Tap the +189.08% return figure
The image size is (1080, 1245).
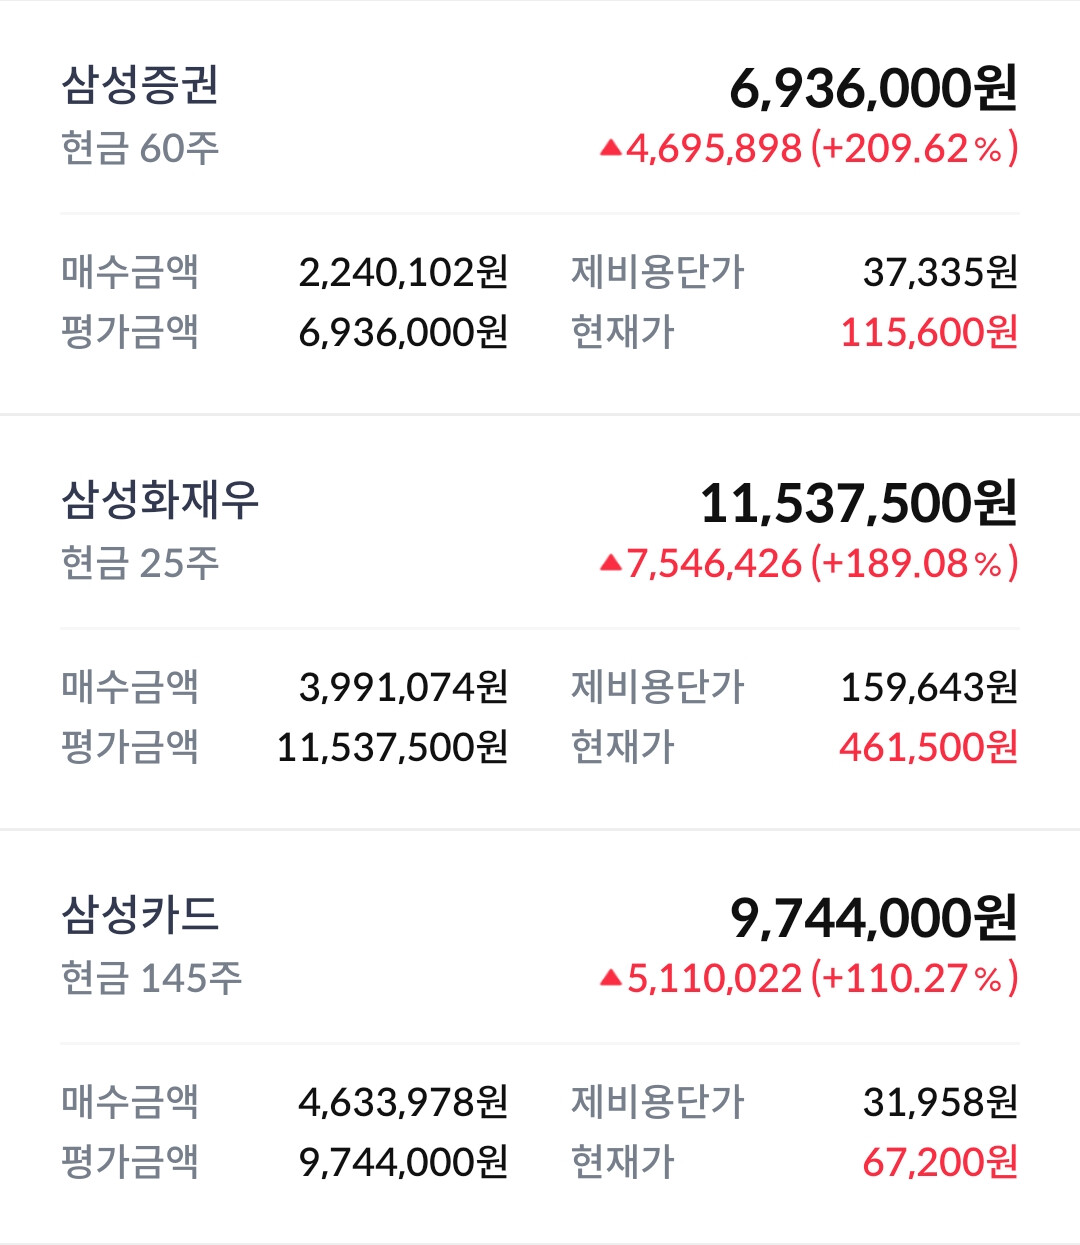click(x=914, y=564)
